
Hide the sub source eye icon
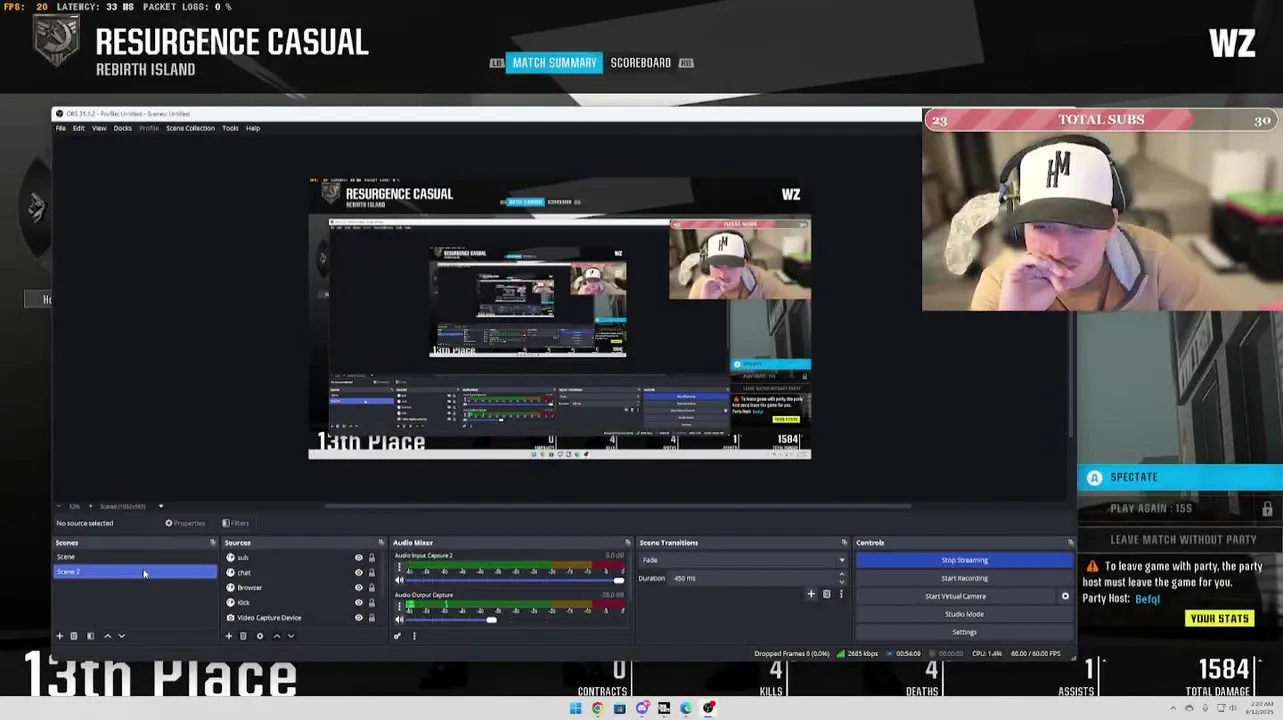coord(358,558)
